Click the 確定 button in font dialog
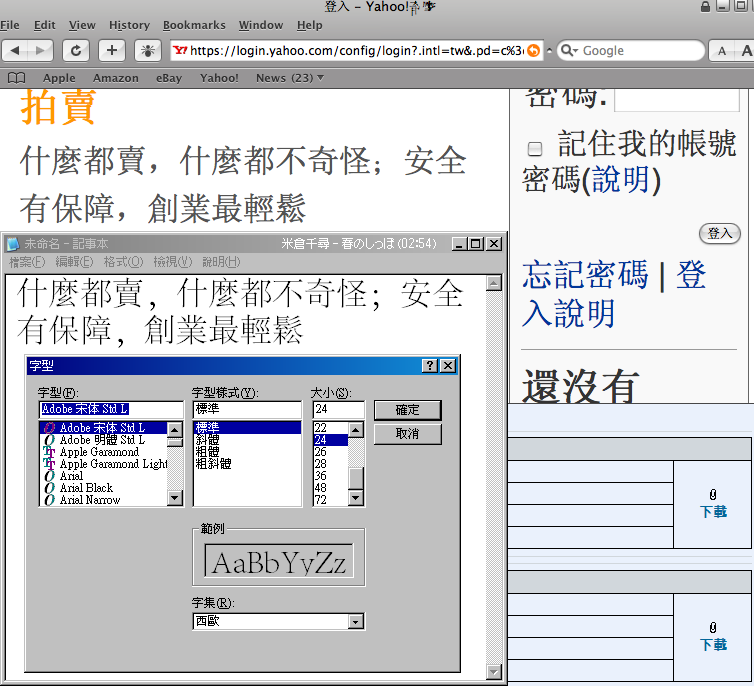 (407, 410)
